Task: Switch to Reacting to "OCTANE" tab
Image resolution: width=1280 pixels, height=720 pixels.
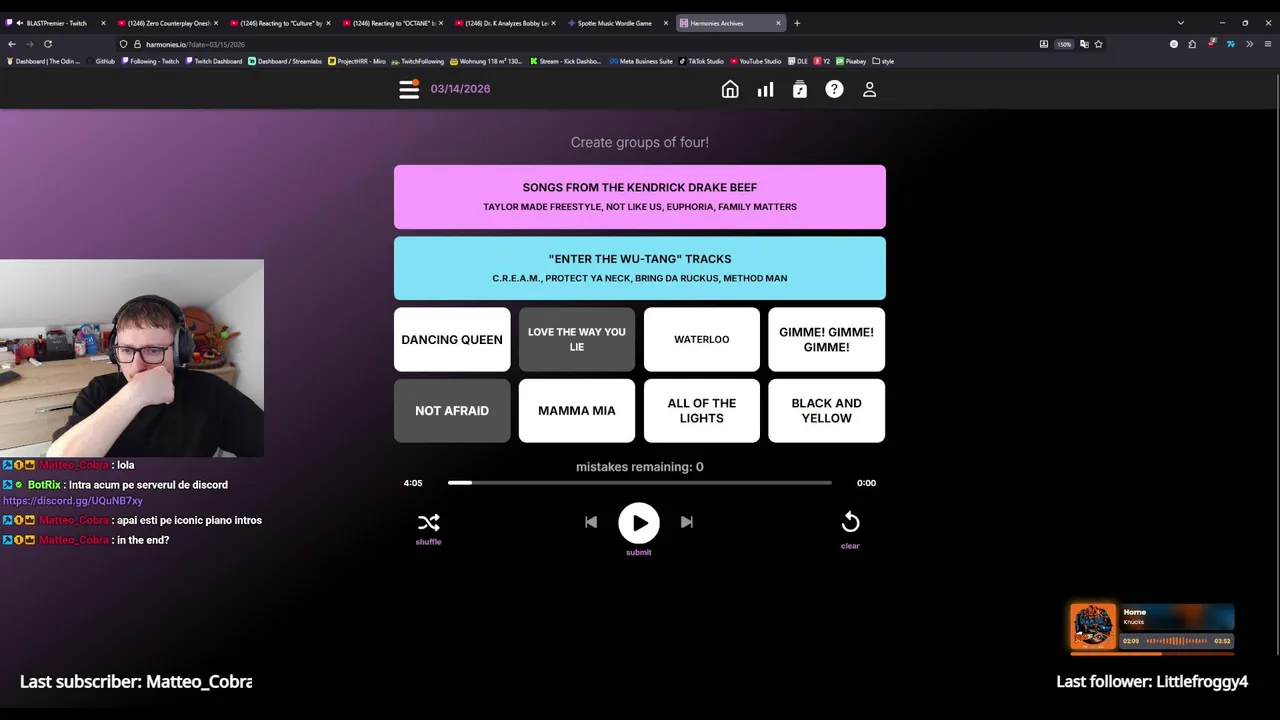Action: tap(392, 23)
